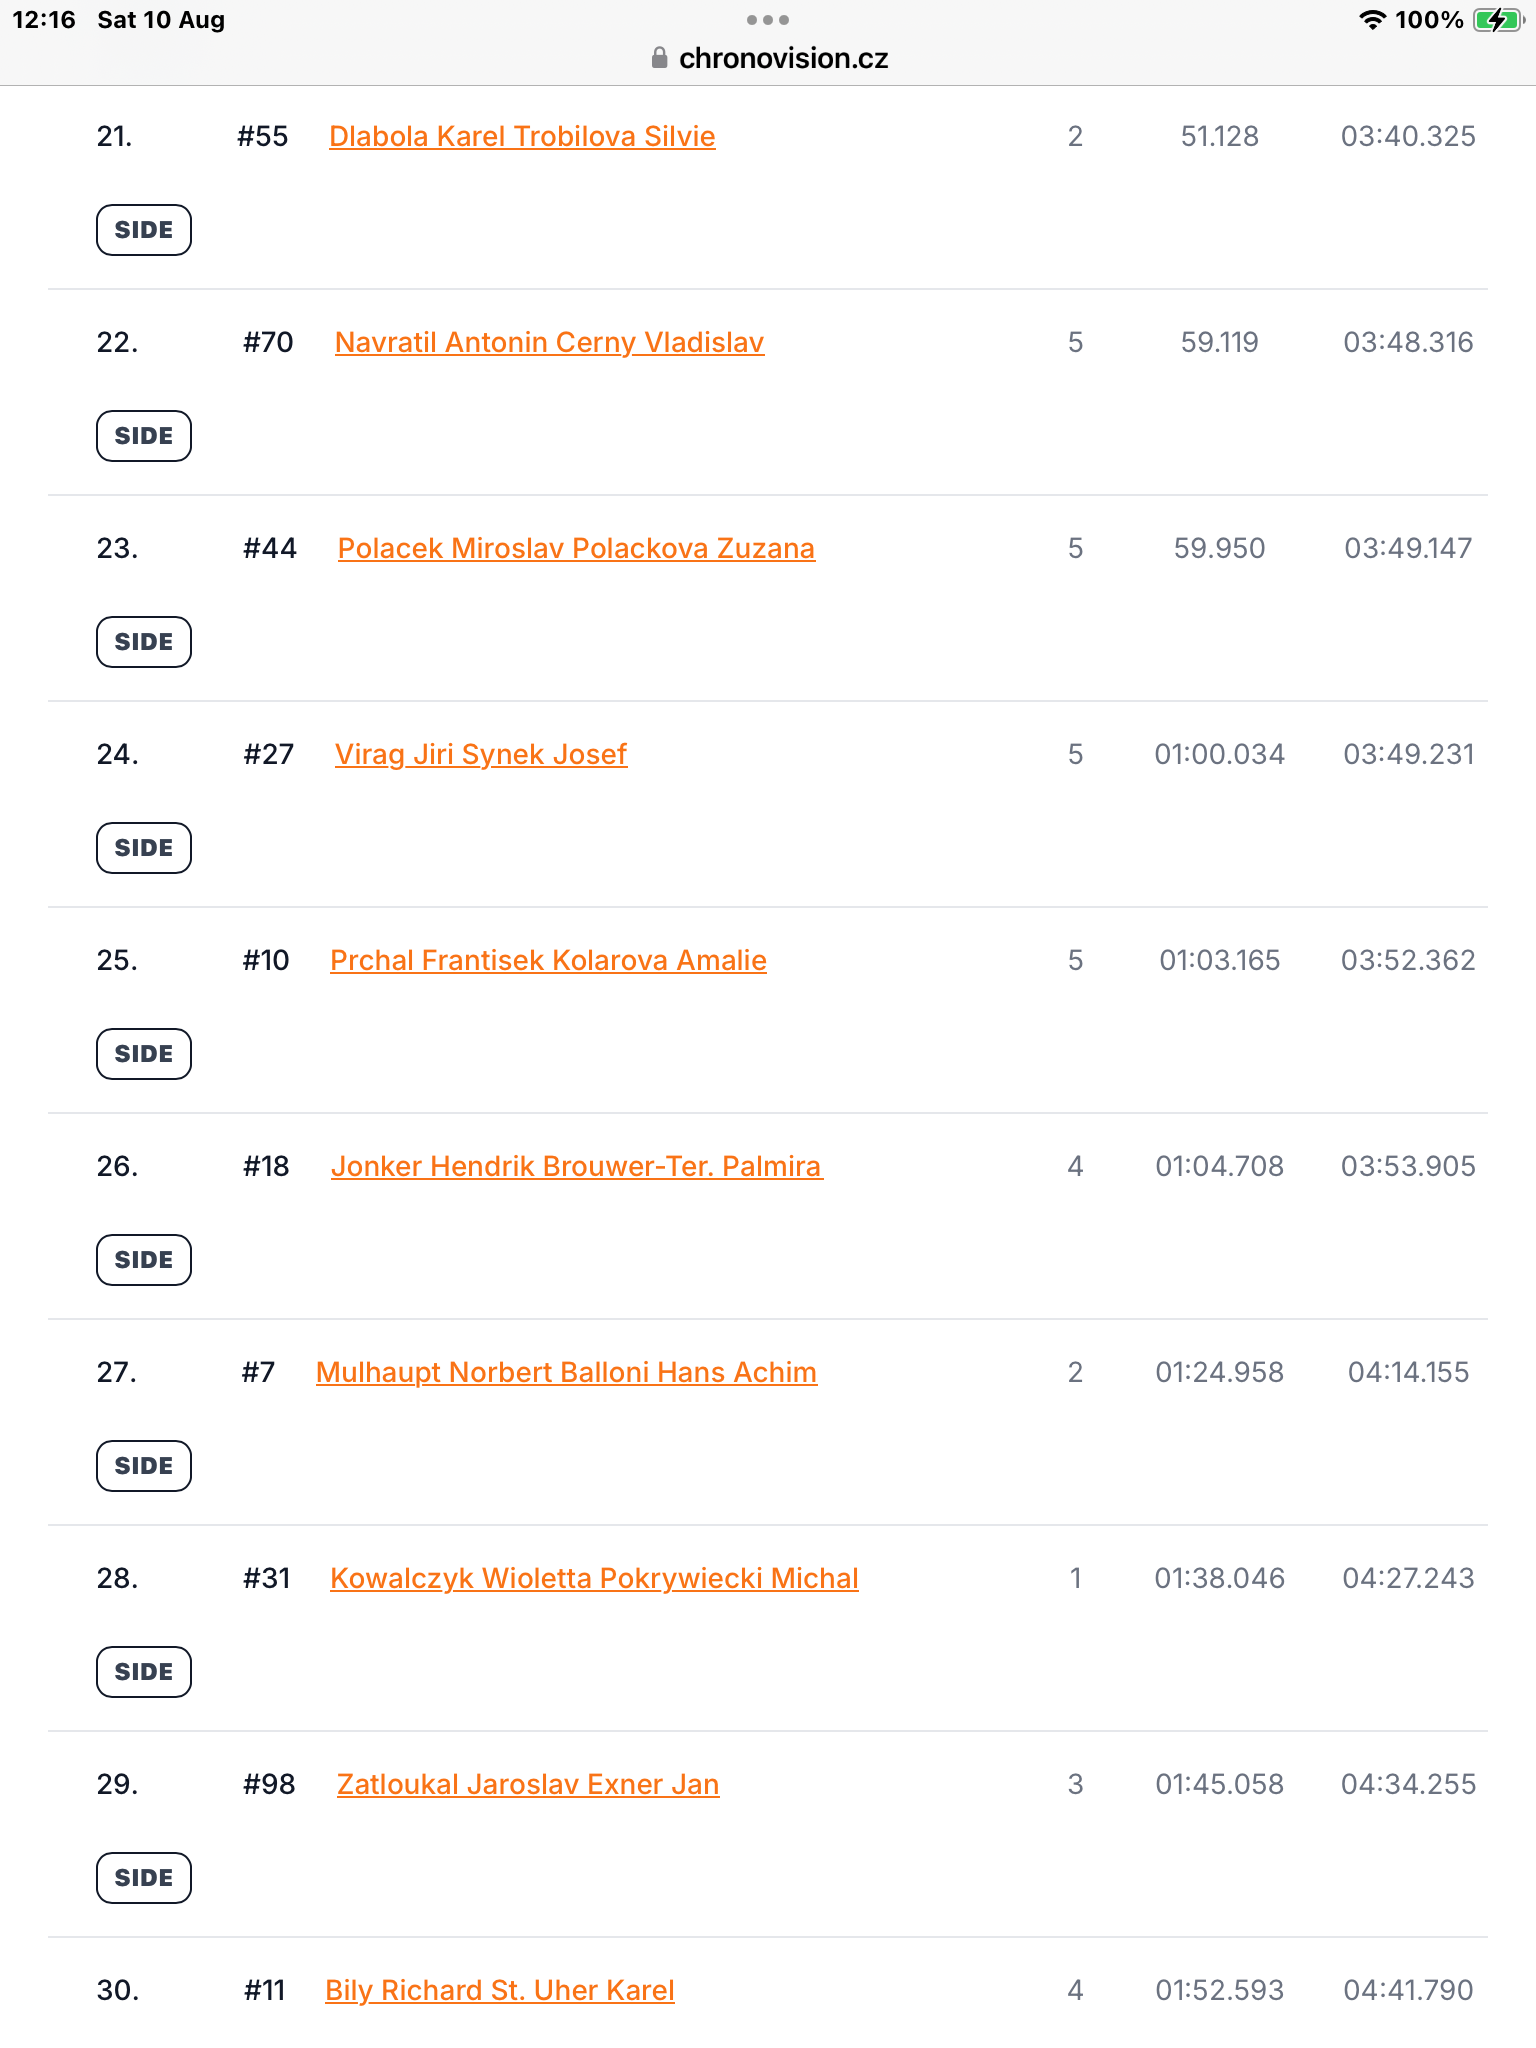The width and height of the screenshot is (1536, 2048).
Task: Select Virag Jiri Synek Josef entry
Action: (x=481, y=754)
